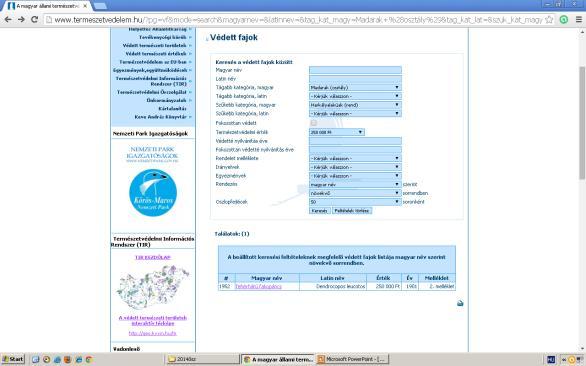Screen dimensions: 586x366
Task: Open the Természetvédelmi érték dropdown
Action: point(337,132)
